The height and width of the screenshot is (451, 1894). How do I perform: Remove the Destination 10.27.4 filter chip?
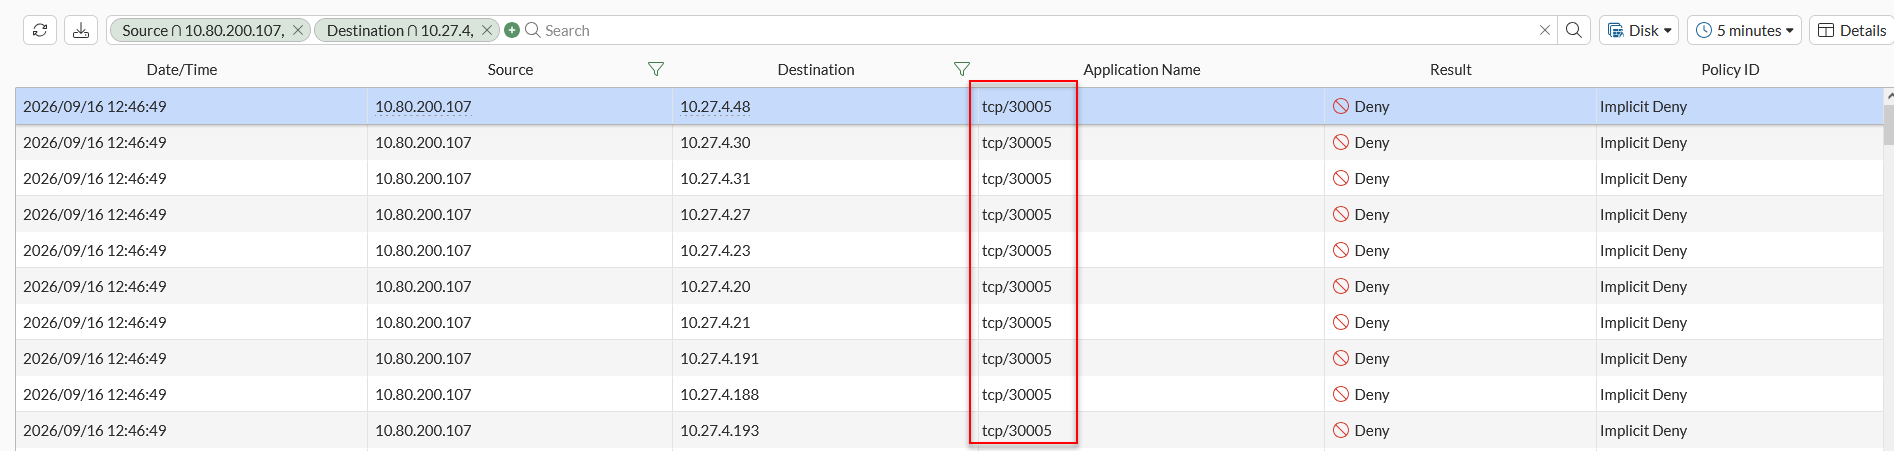click(x=487, y=30)
